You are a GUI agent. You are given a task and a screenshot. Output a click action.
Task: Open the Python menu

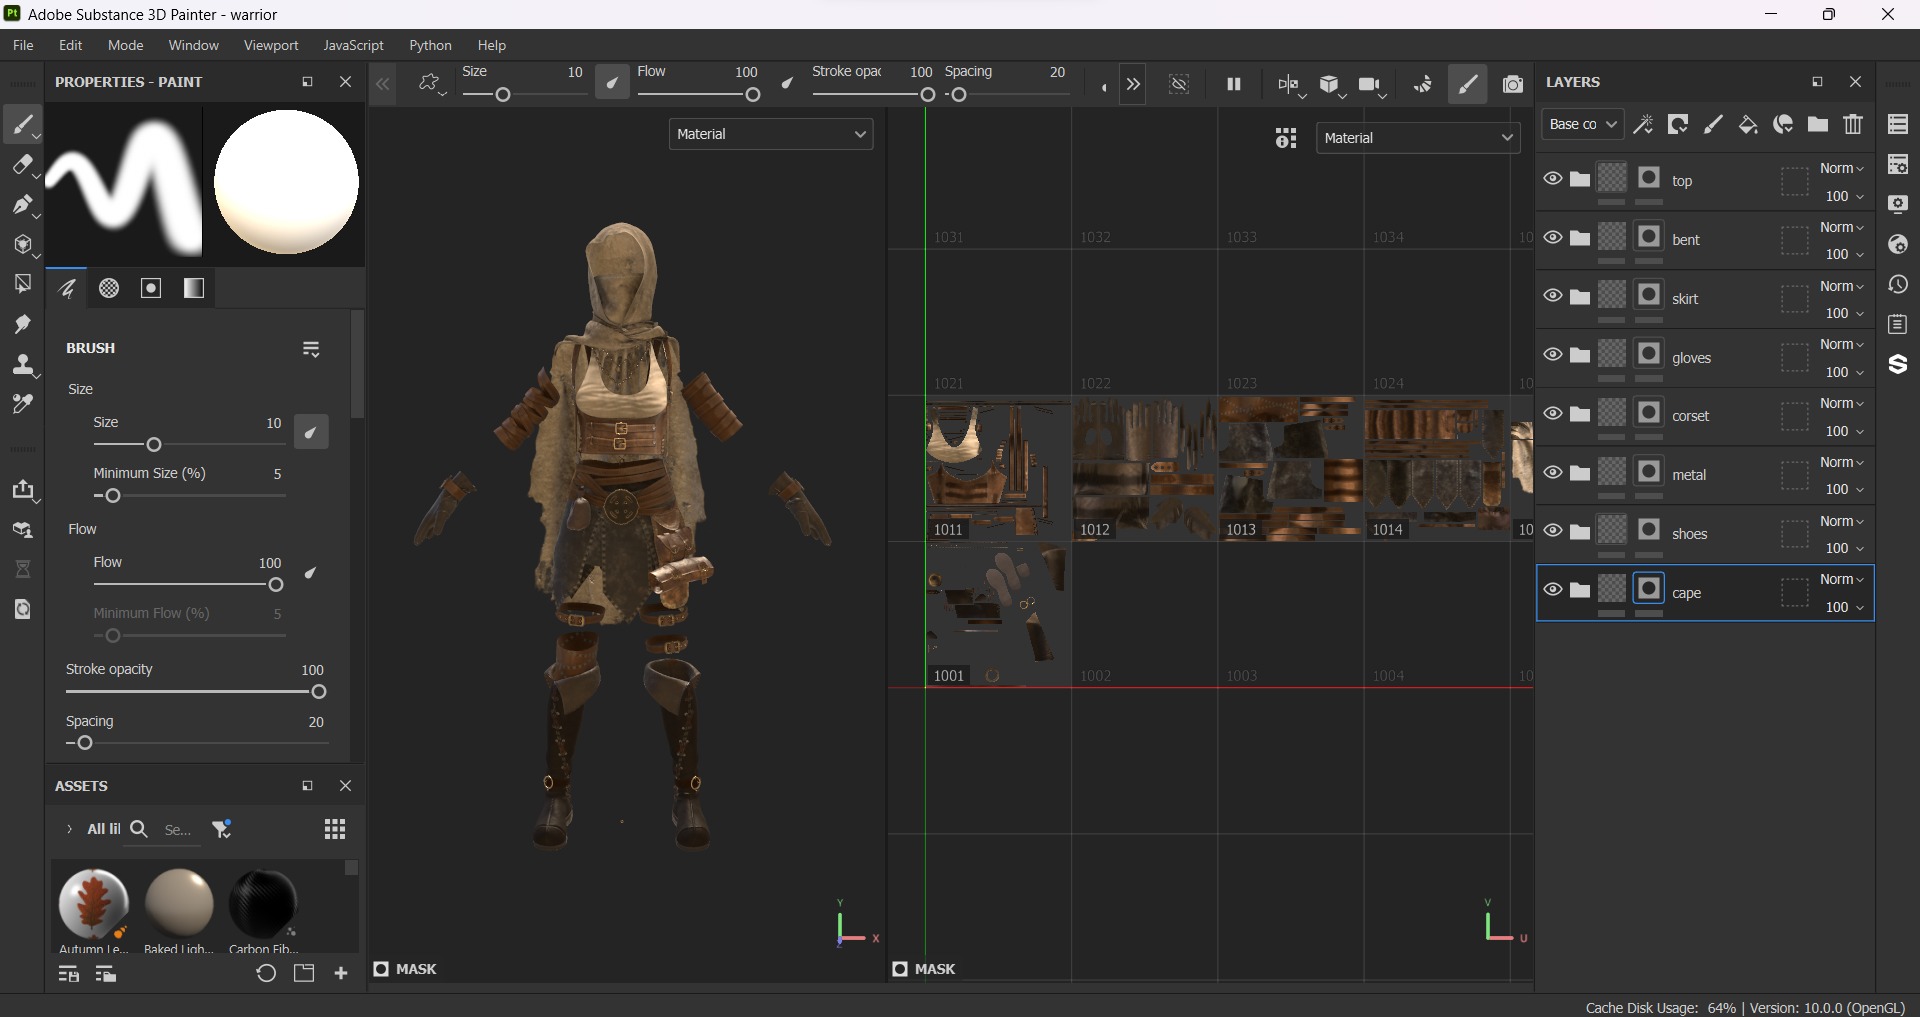[430, 45]
